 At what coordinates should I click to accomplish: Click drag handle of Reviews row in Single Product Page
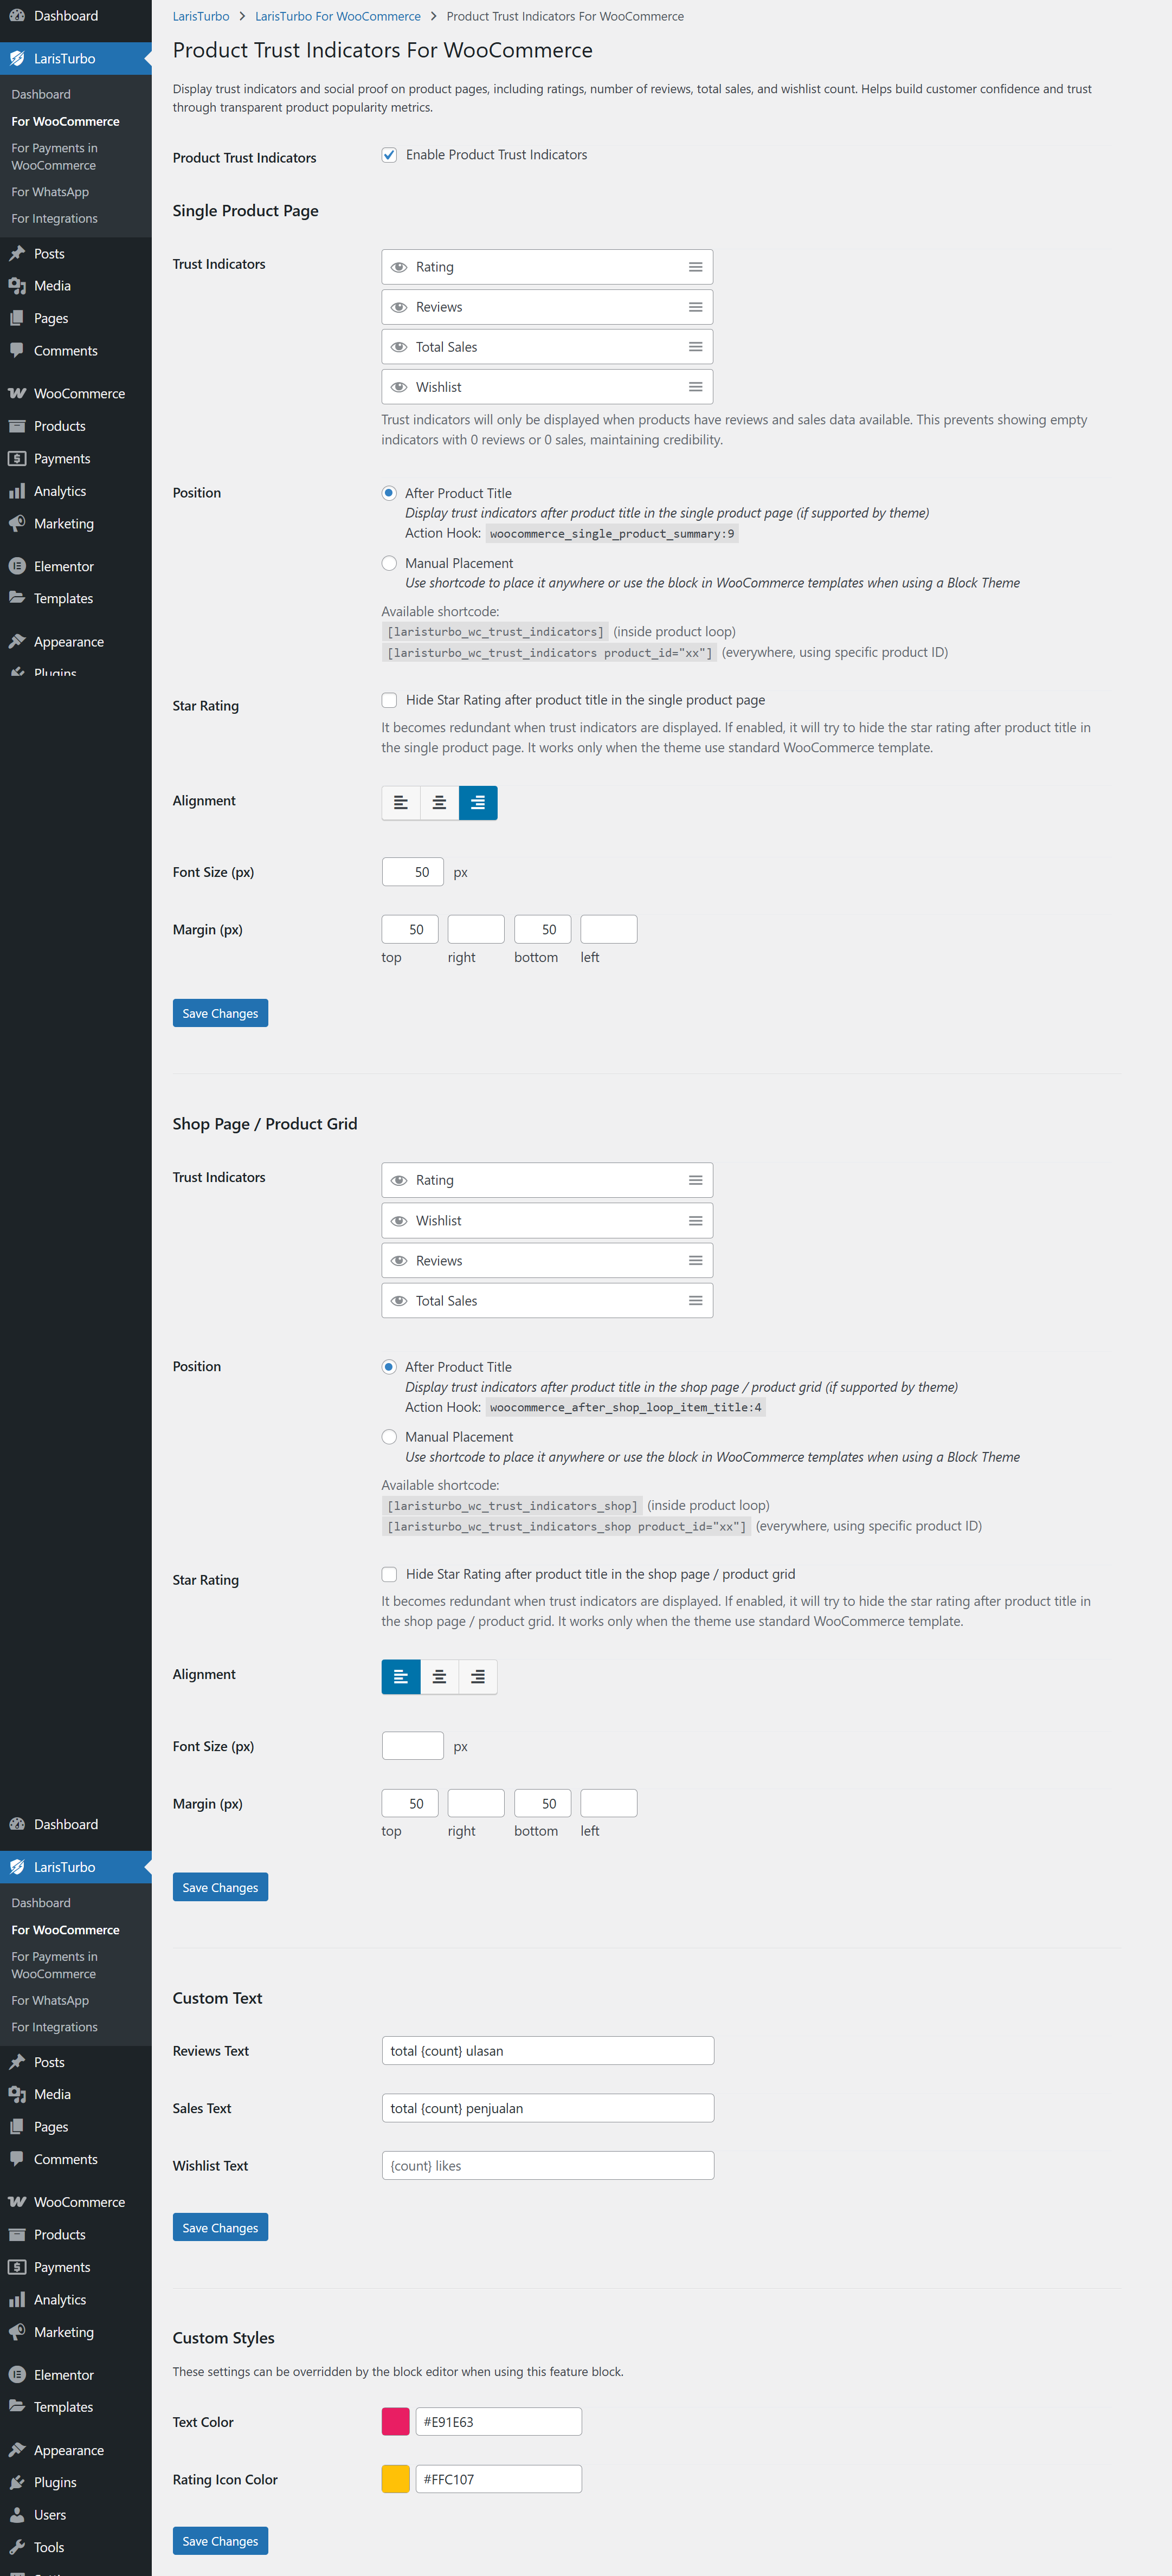[695, 307]
